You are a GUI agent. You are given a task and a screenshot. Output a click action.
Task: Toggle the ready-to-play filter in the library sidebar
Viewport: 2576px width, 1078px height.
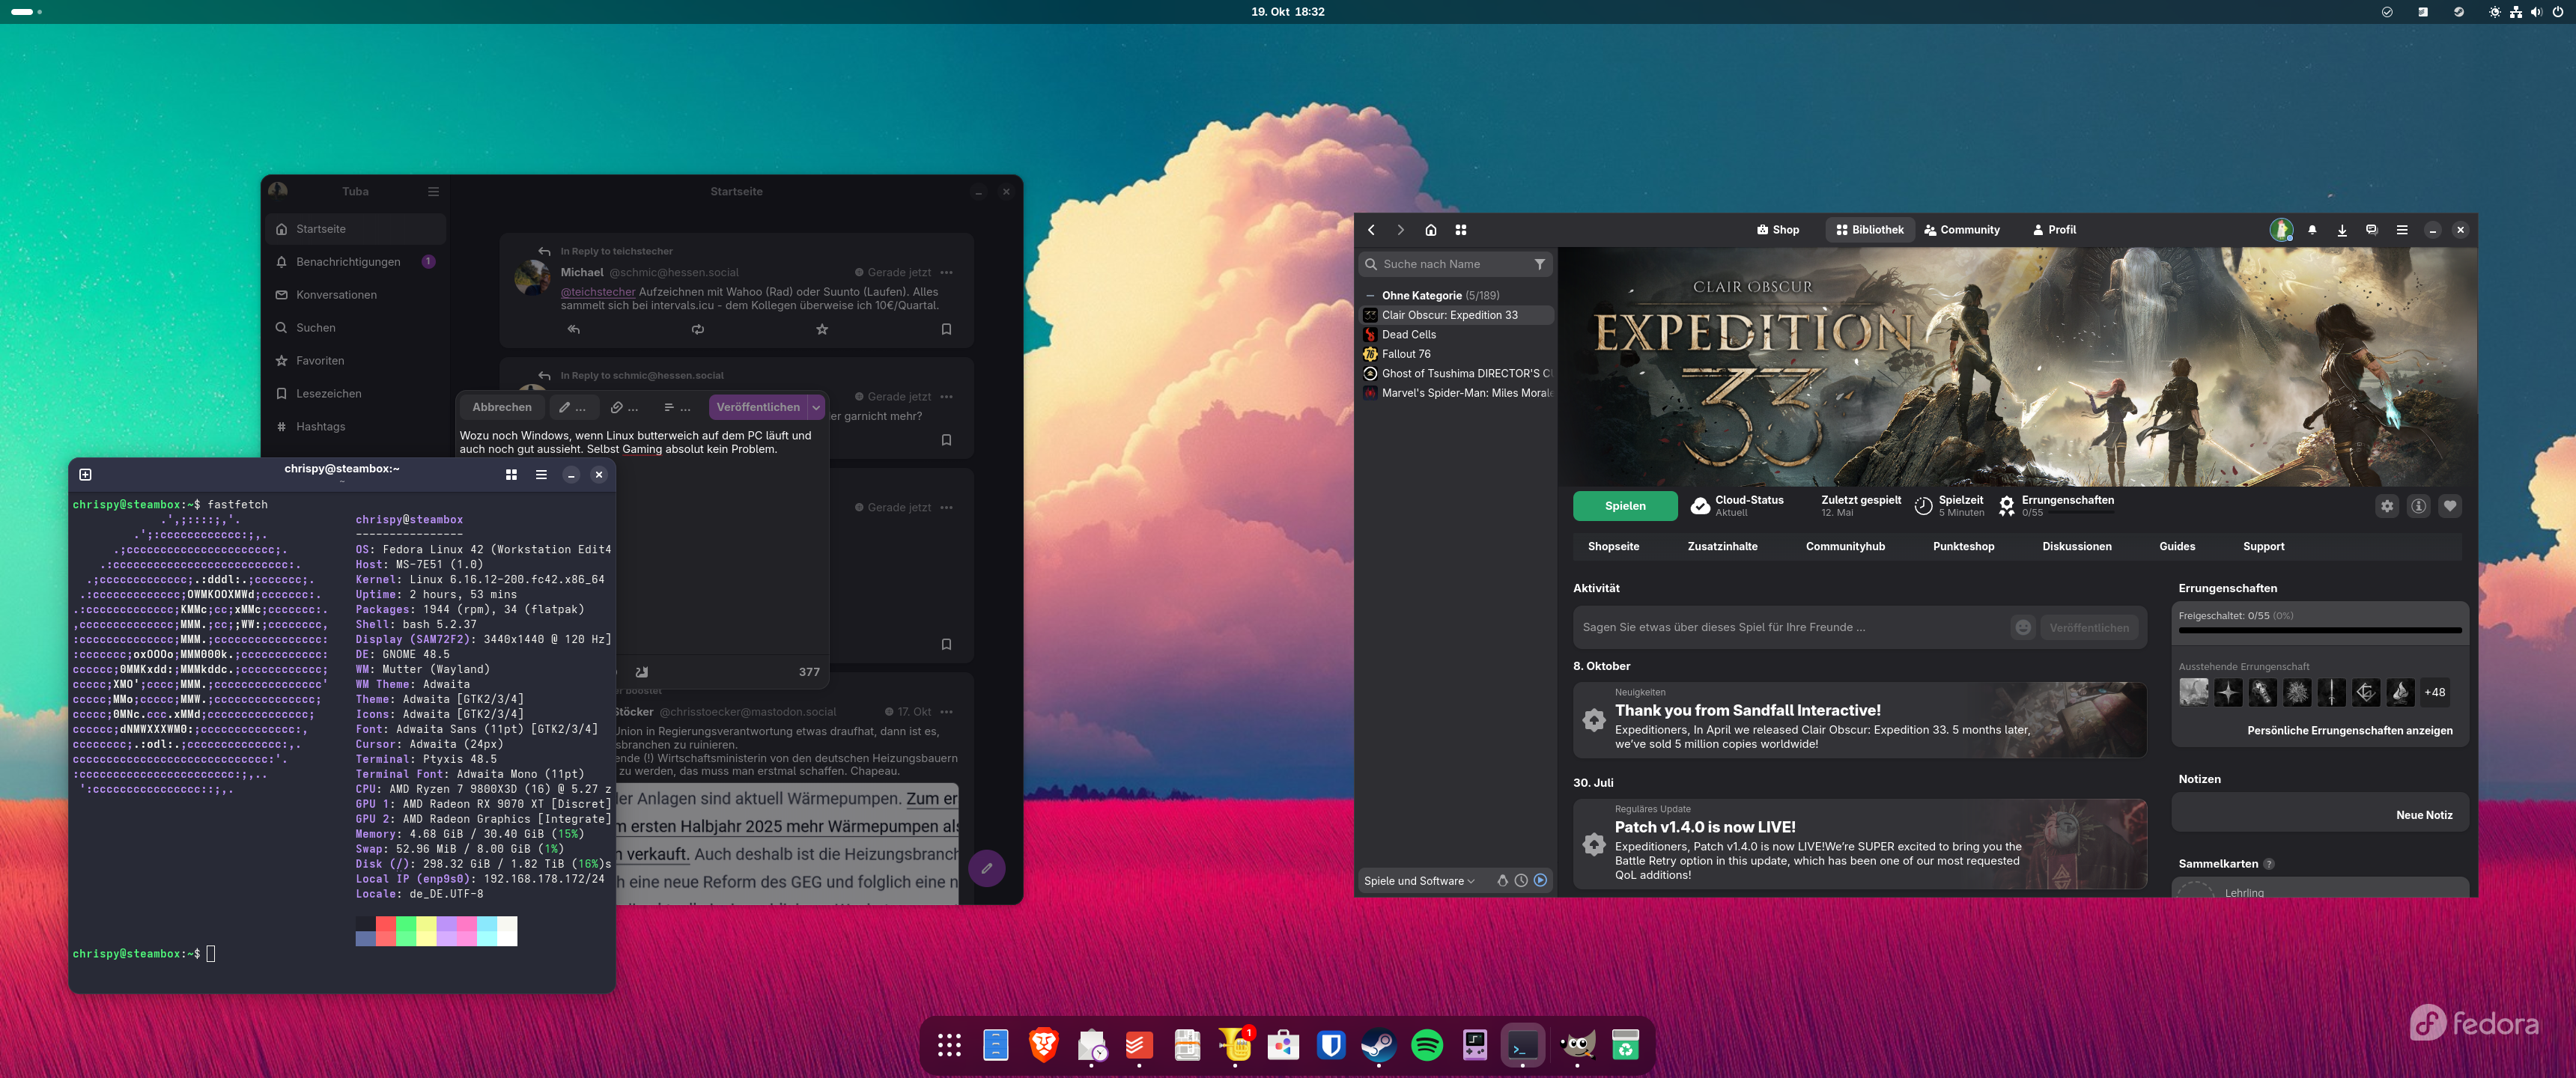point(1540,880)
